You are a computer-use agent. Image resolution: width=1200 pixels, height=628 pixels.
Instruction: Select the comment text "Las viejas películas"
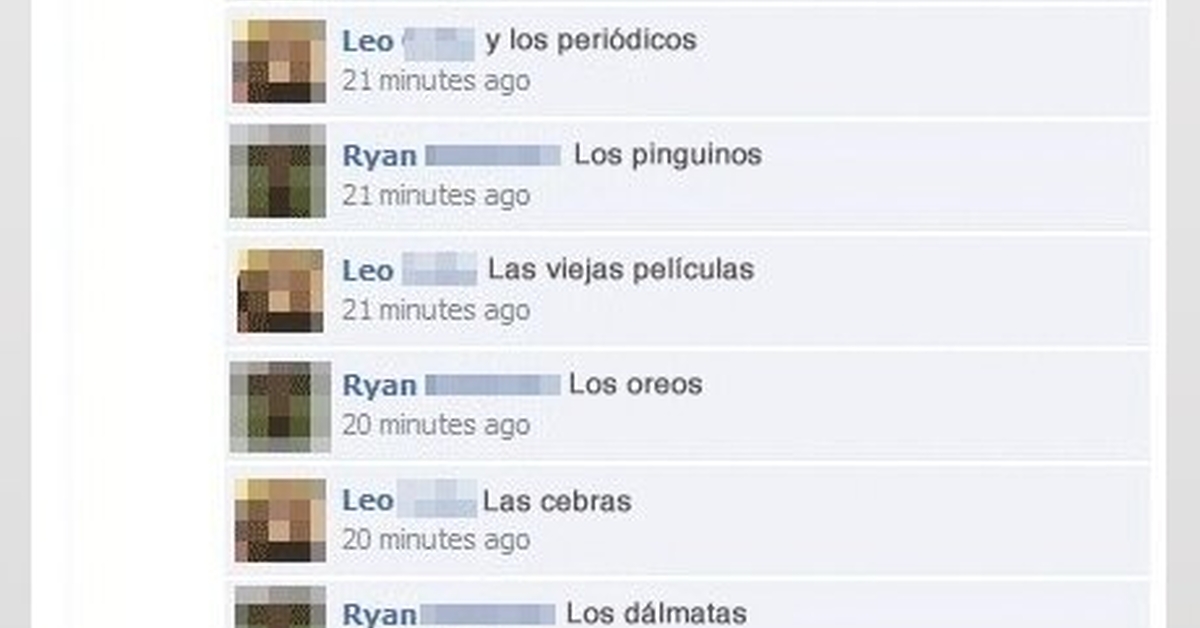point(621,270)
